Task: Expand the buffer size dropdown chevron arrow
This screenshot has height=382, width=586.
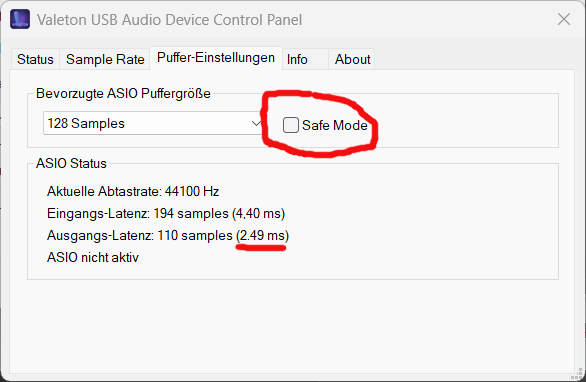Action: (256, 123)
